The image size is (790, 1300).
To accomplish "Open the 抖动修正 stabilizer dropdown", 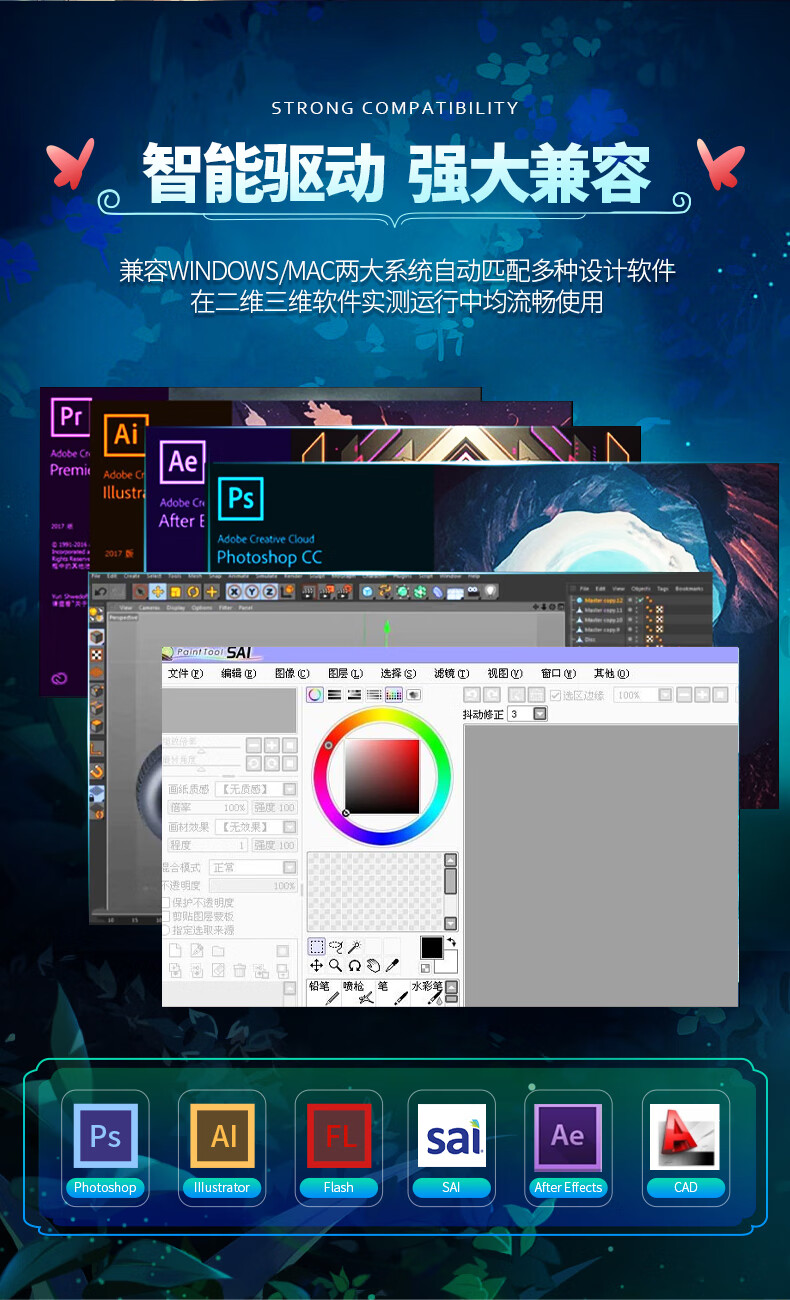I will pos(540,714).
